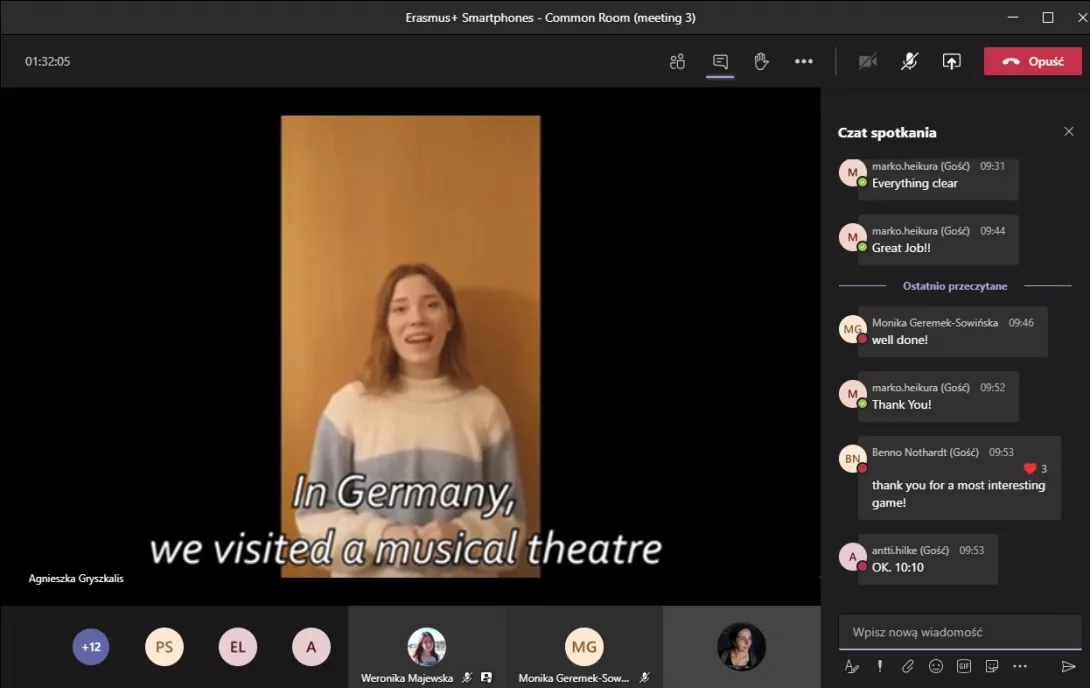Open the message formatting options
Image resolution: width=1090 pixels, height=688 pixels.
coord(852,666)
